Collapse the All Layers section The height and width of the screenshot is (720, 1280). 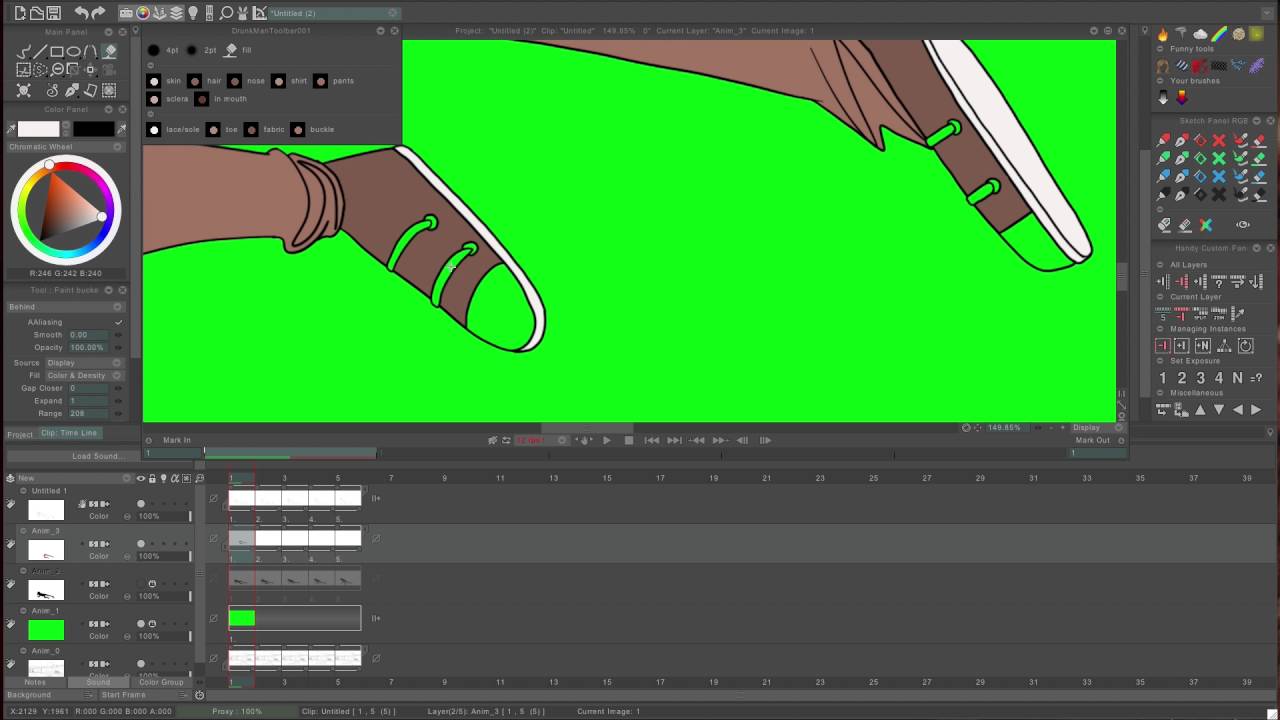click(x=1161, y=265)
